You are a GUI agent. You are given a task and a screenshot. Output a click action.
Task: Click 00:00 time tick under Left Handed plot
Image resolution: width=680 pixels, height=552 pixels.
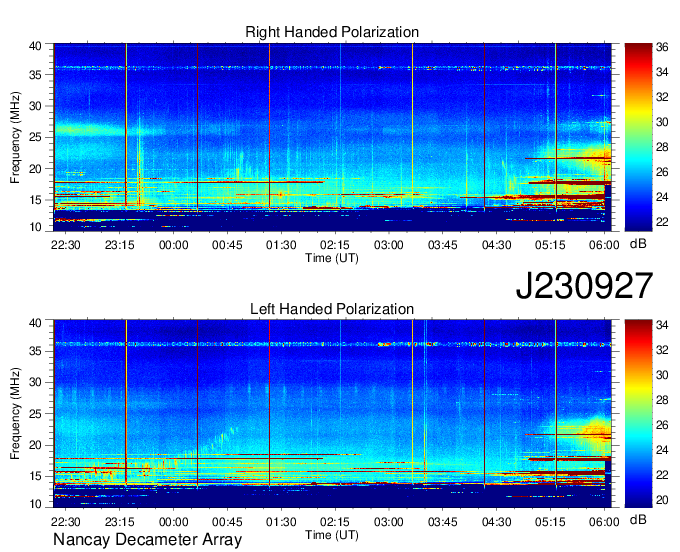tap(173, 521)
